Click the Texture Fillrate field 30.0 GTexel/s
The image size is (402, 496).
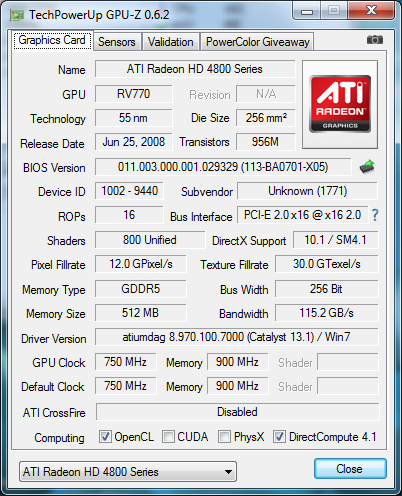327,264
